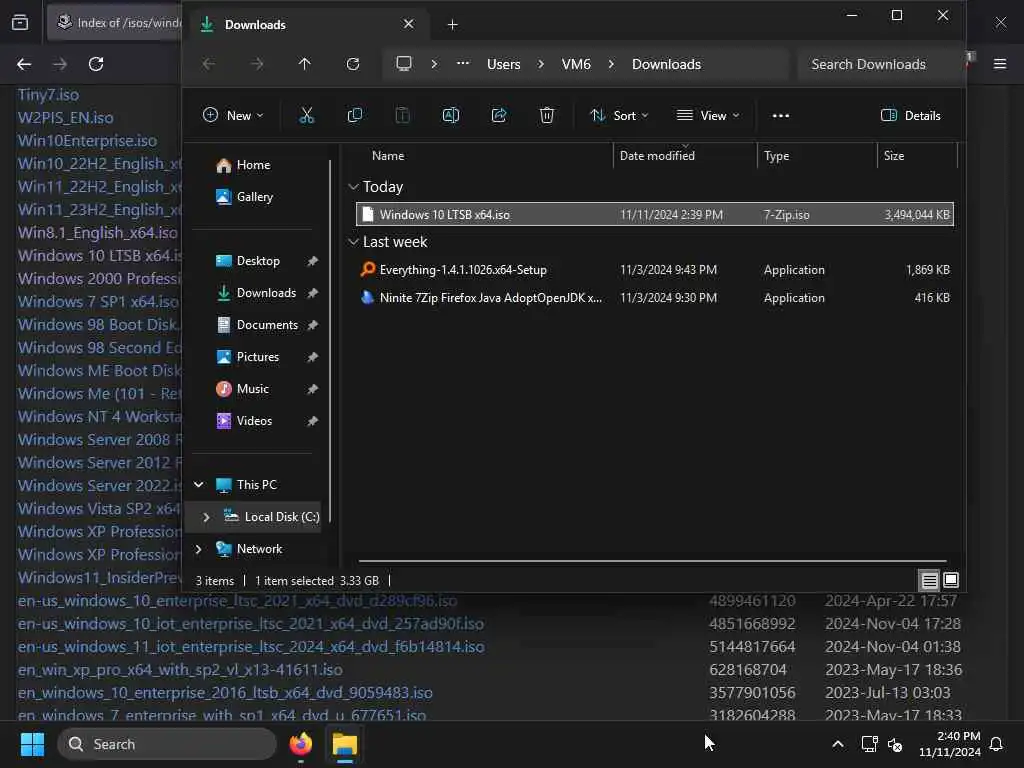Click the Delete trash icon
1024x768 pixels.
(x=547, y=116)
